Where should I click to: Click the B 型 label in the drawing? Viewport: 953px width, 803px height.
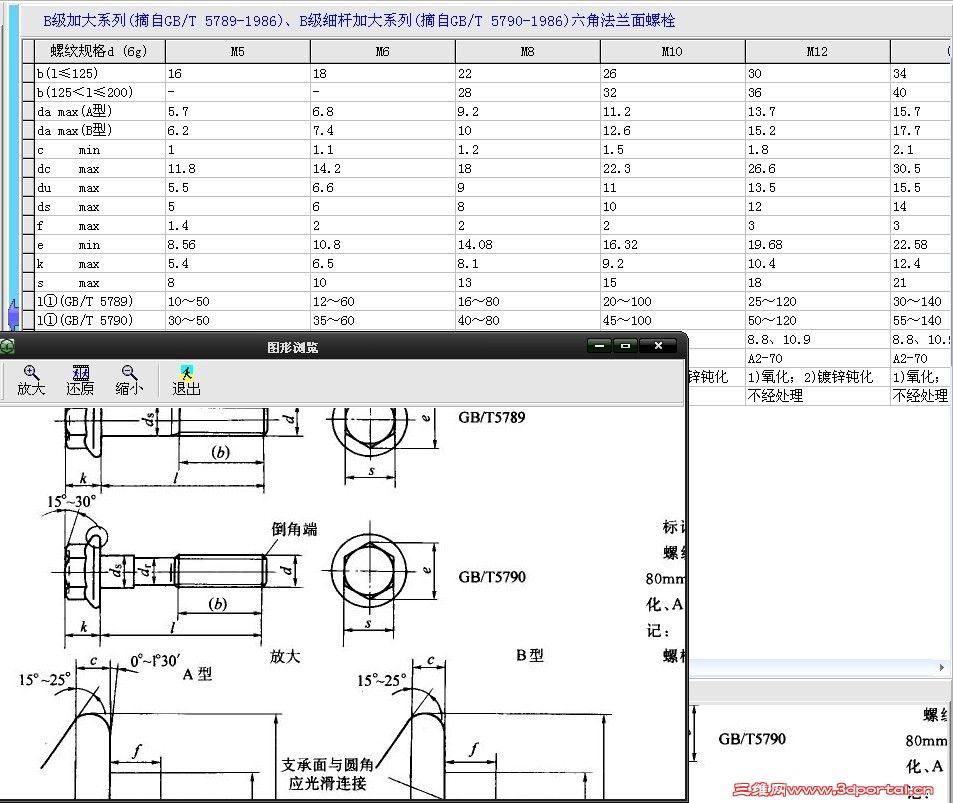pos(529,655)
